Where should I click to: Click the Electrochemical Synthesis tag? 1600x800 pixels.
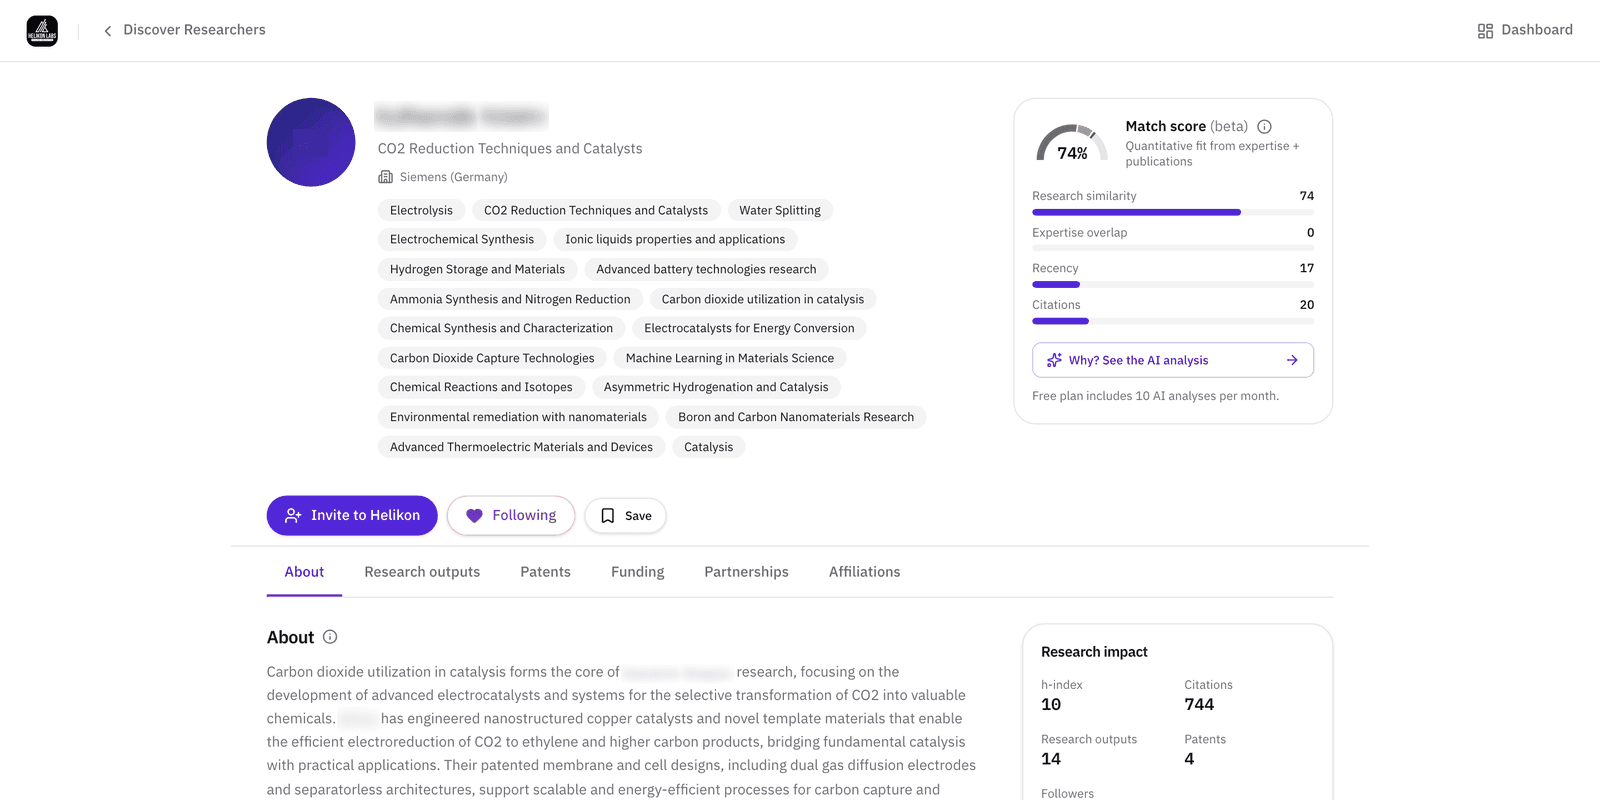point(462,240)
